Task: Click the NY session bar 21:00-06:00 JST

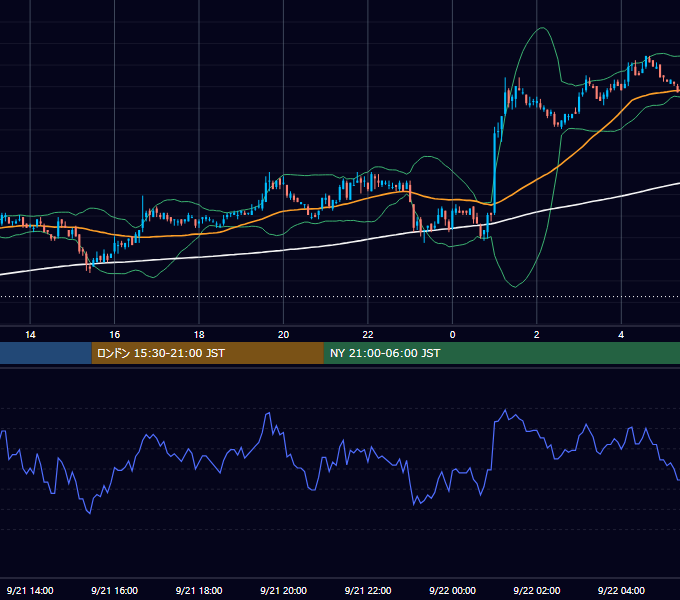Action: coord(502,353)
